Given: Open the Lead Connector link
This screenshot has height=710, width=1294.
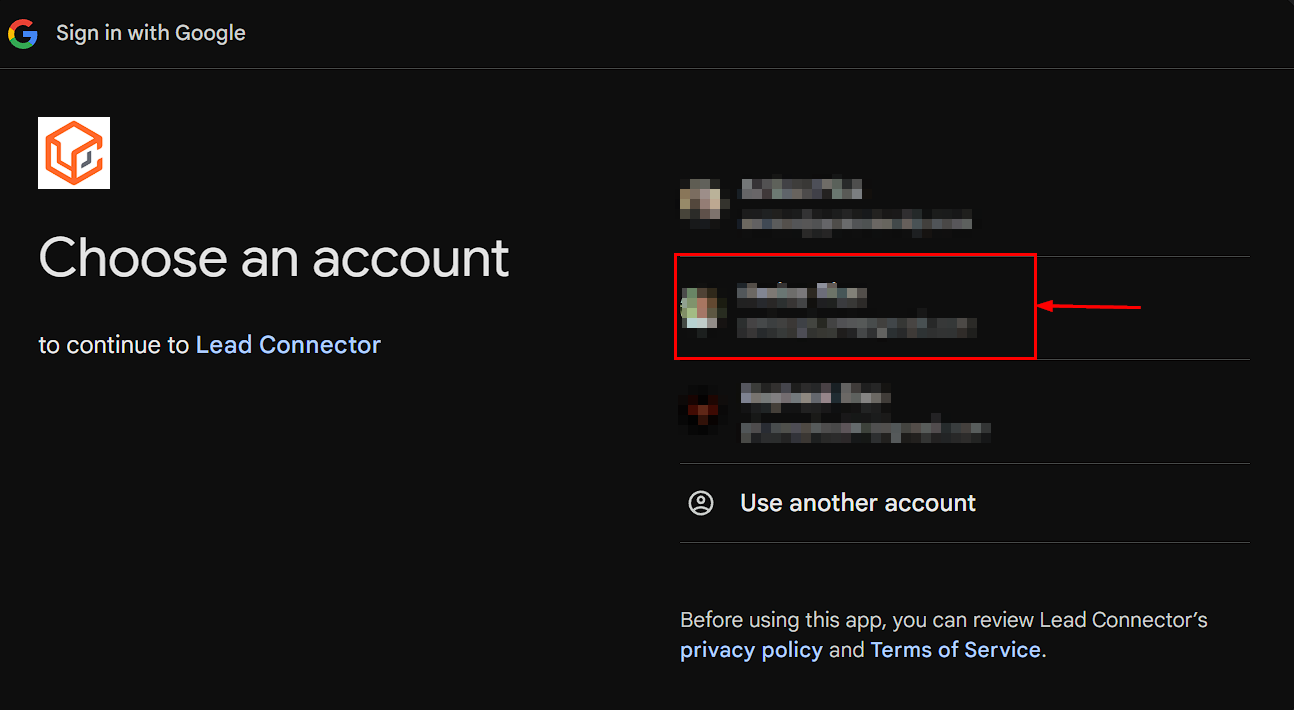Looking at the screenshot, I should [288, 344].
